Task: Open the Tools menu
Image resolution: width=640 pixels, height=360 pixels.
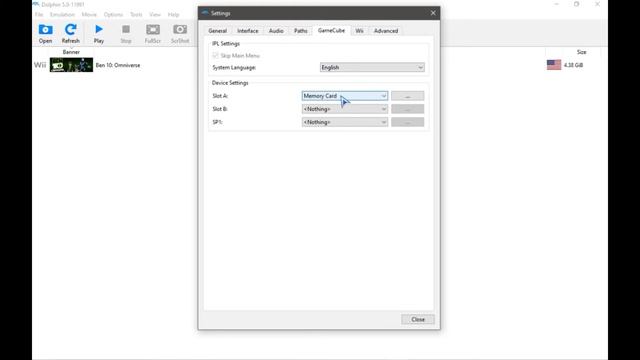Action: [x=136, y=15]
